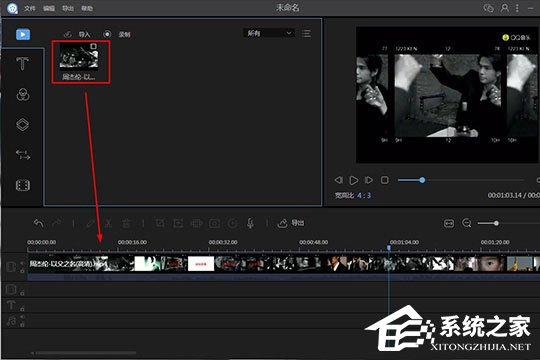Click the pencil Edit tool in timeline toolbar
540x360 pixels.
pyautogui.click(x=90, y=223)
